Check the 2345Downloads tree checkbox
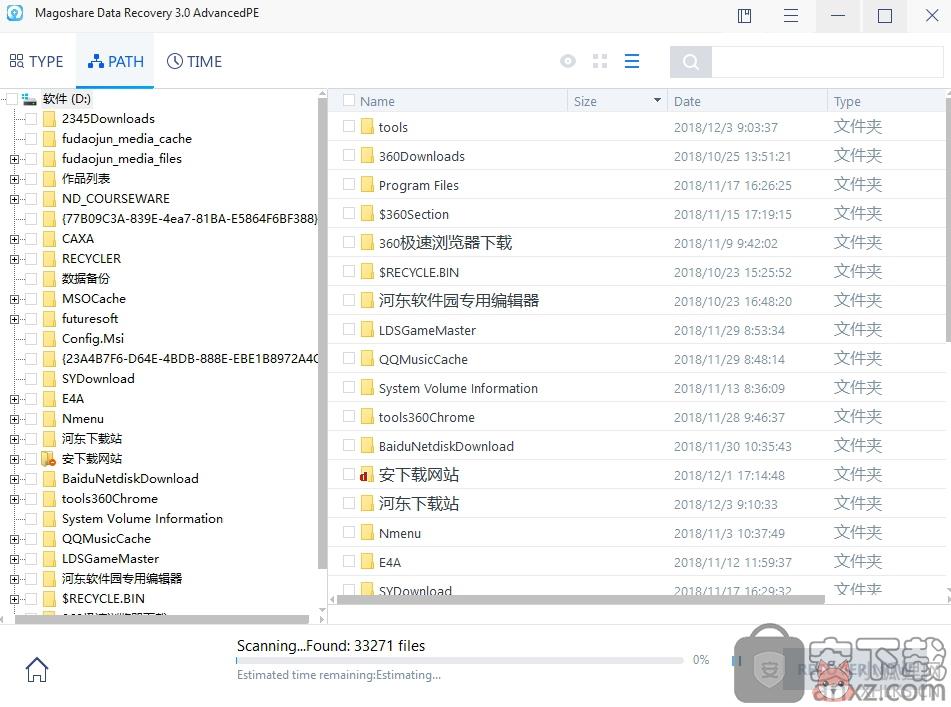This screenshot has width=951, height=707. (x=31, y=118)
